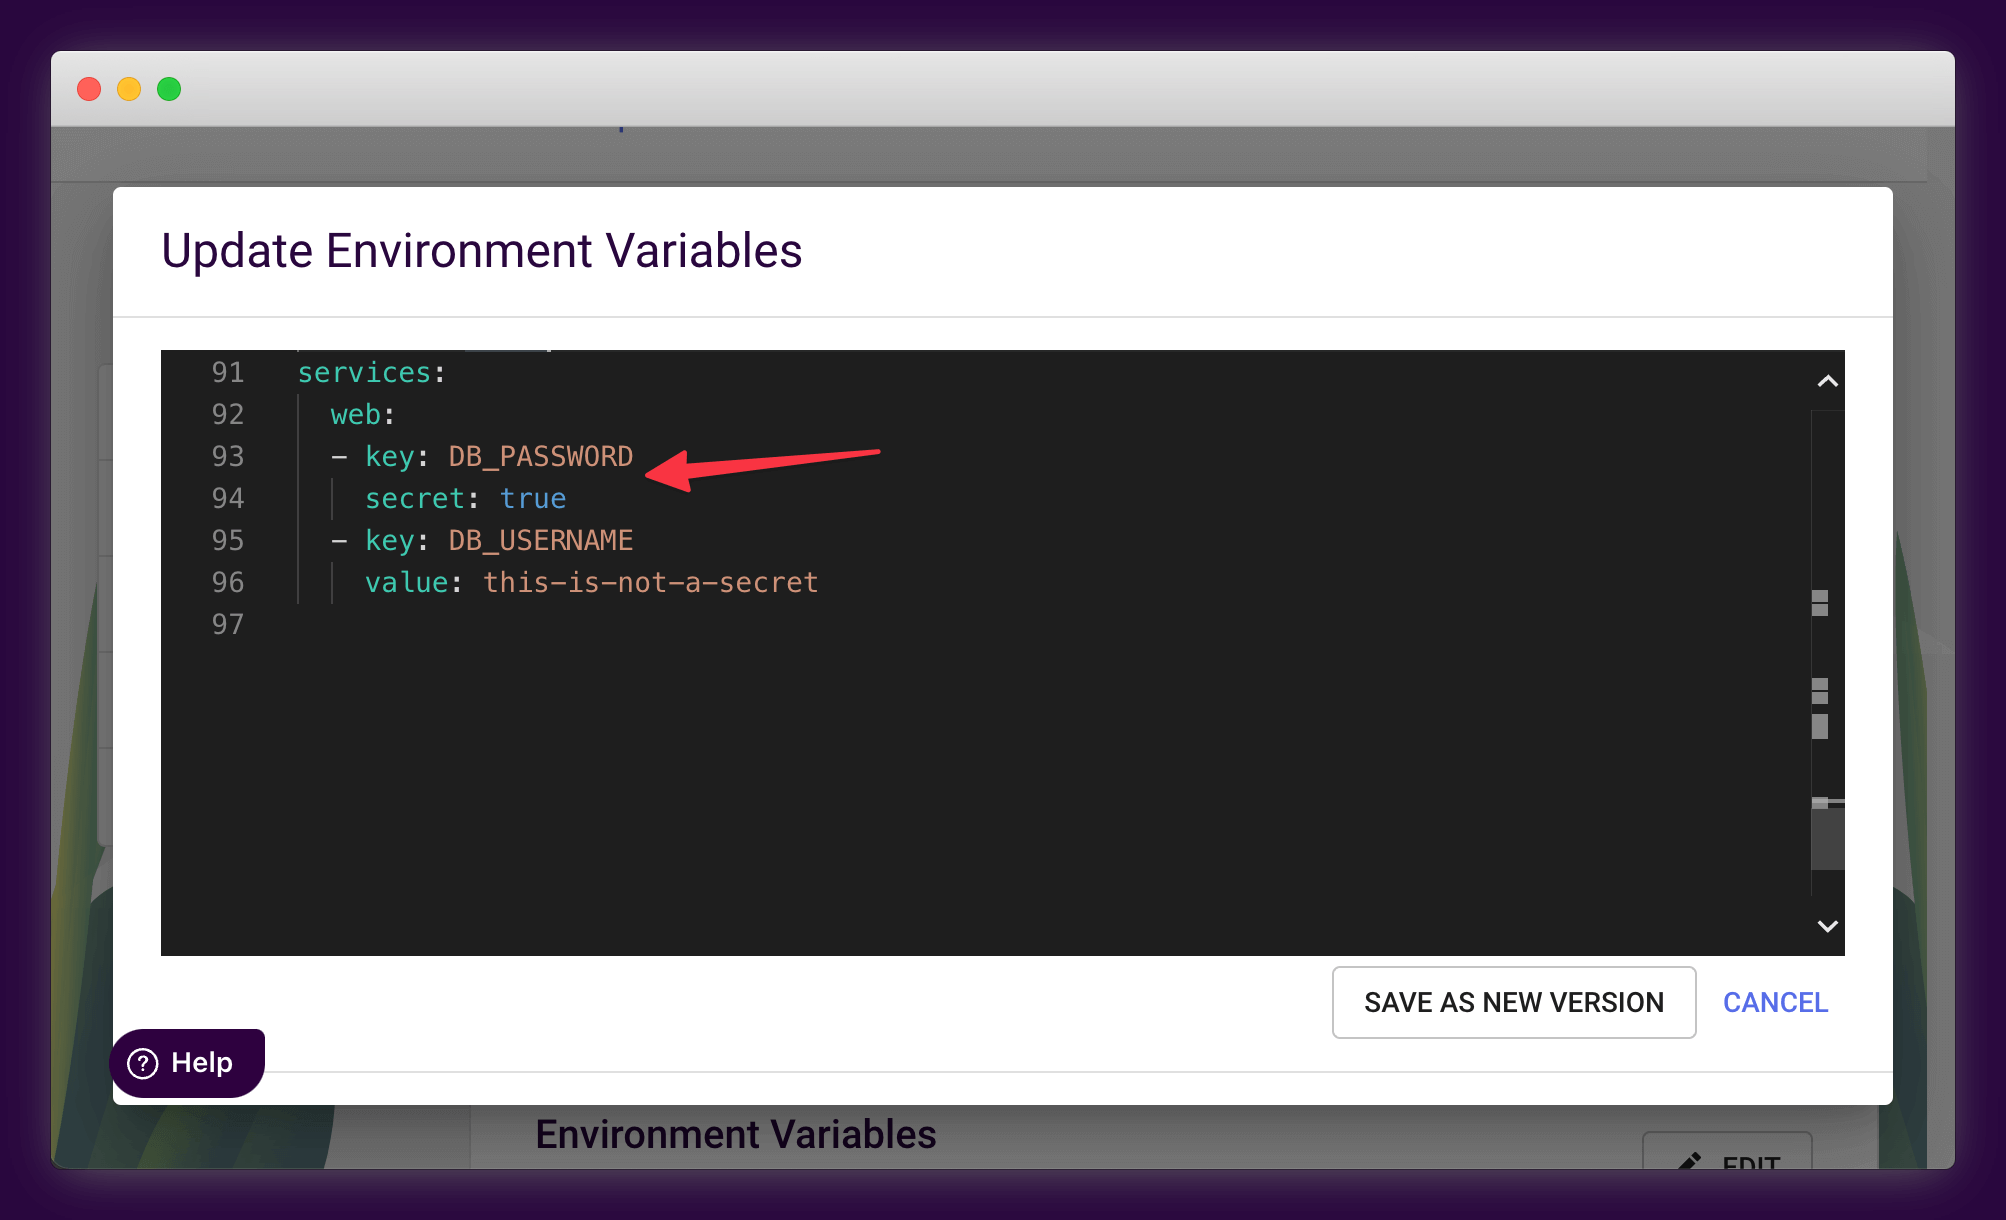Maximize the window with the green button
The width and height of the screenshot is (2006, 1220).
click(169, 89)
